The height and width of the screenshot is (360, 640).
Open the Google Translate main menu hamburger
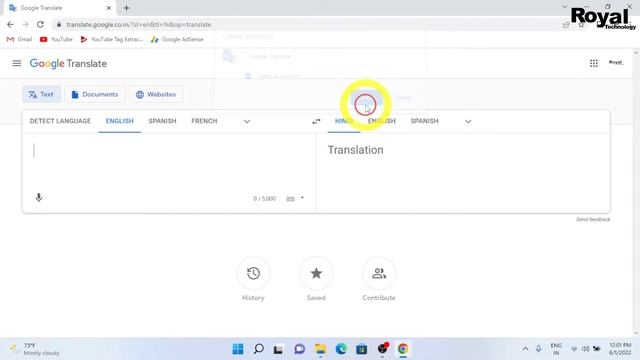coord(17,63)
